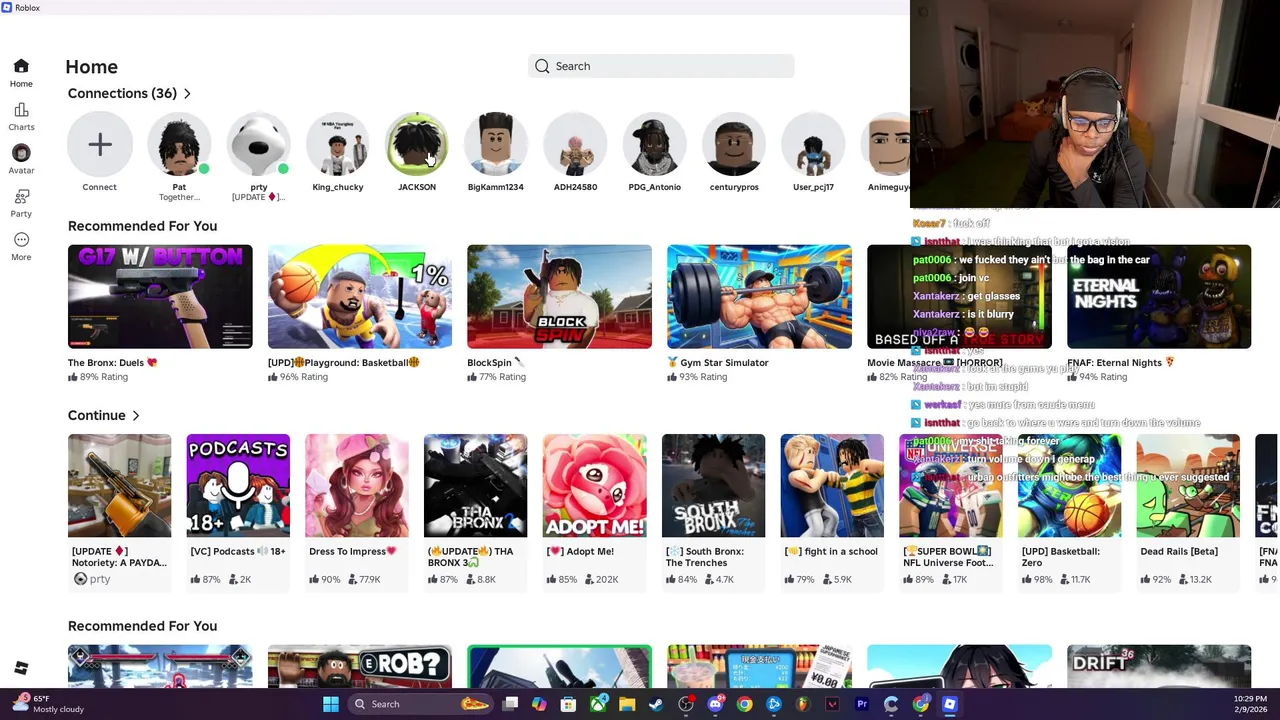Open the Continue heading link
1280x720 pixels.
click(97, 415)
